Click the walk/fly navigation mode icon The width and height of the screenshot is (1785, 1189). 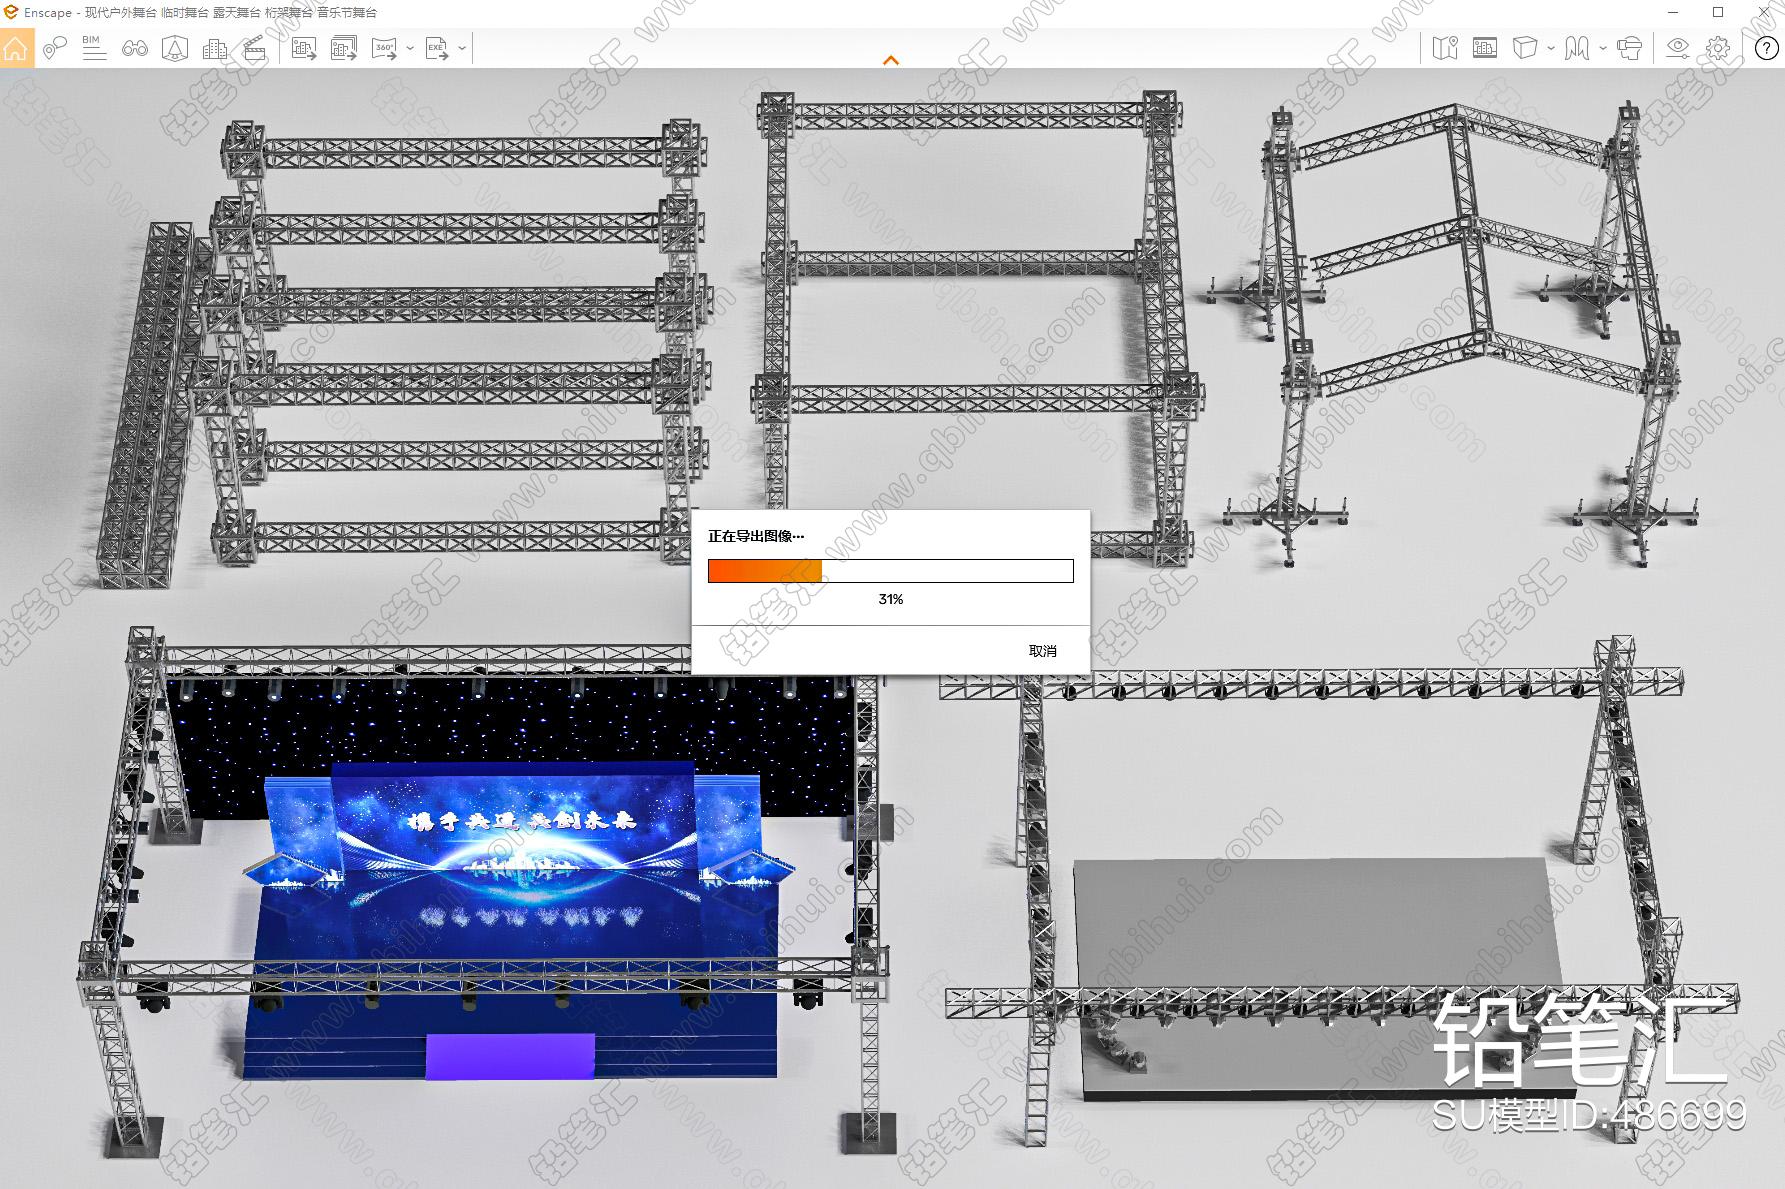click(x=1577, y=48)
